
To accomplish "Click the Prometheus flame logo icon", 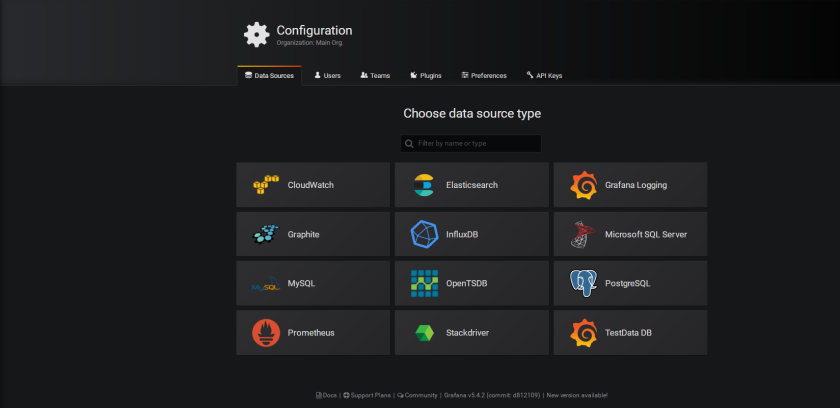I will [x=266, y=333].
